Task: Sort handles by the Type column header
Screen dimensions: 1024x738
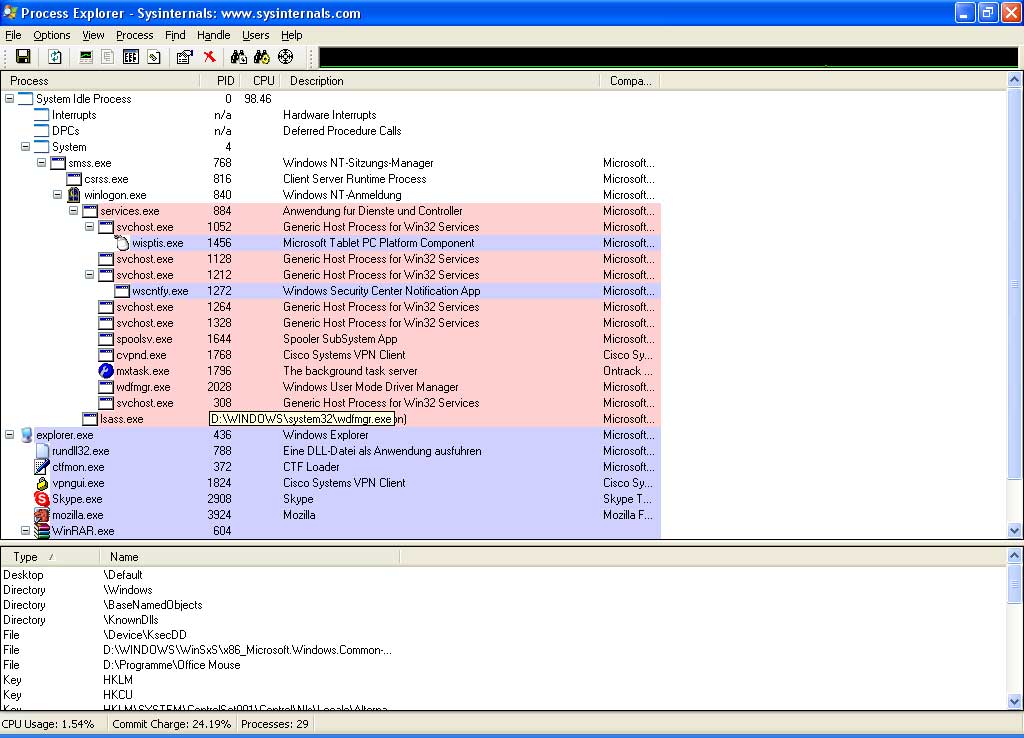Action: click(50, 557)
